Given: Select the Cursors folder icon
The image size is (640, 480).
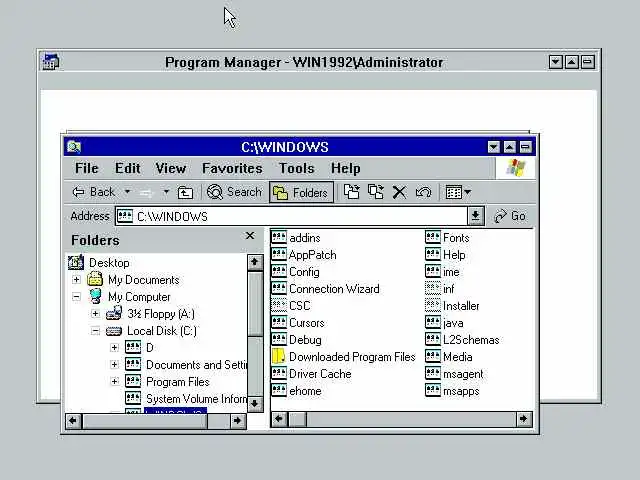Looking at the screenshot, I should click(279, 322).
